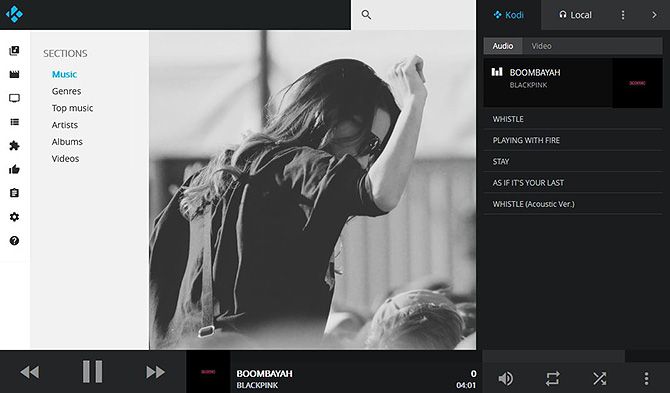The height and width of the screenshot is (393, 670).
Task: Click the playlist BOOMBAYAH album thumbnail
Action: click(x=638, y=83)
